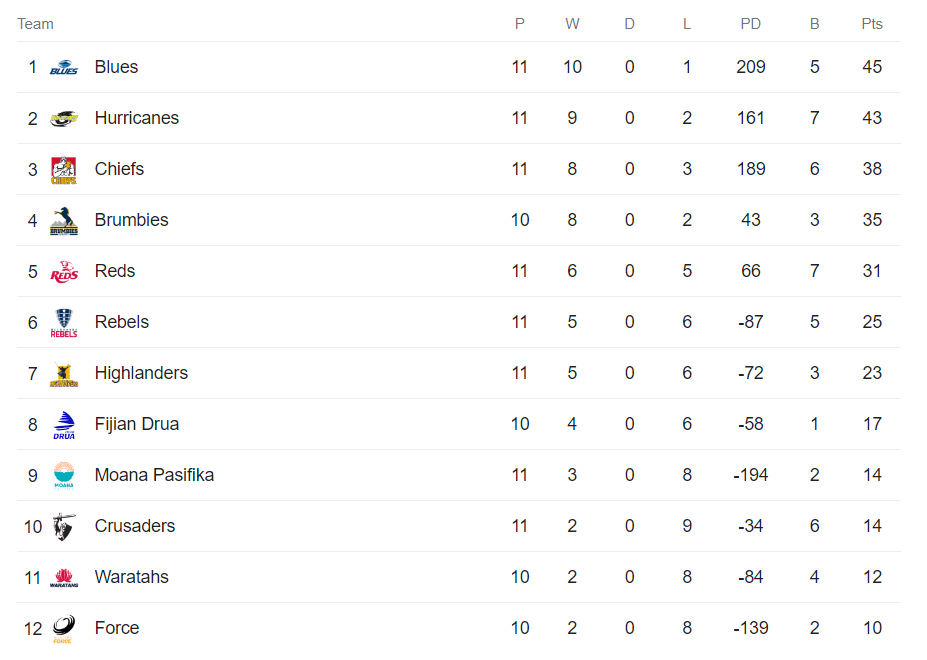Click the Highlanders team logo
Screen dimensions: 927x660
pos(64,374)
